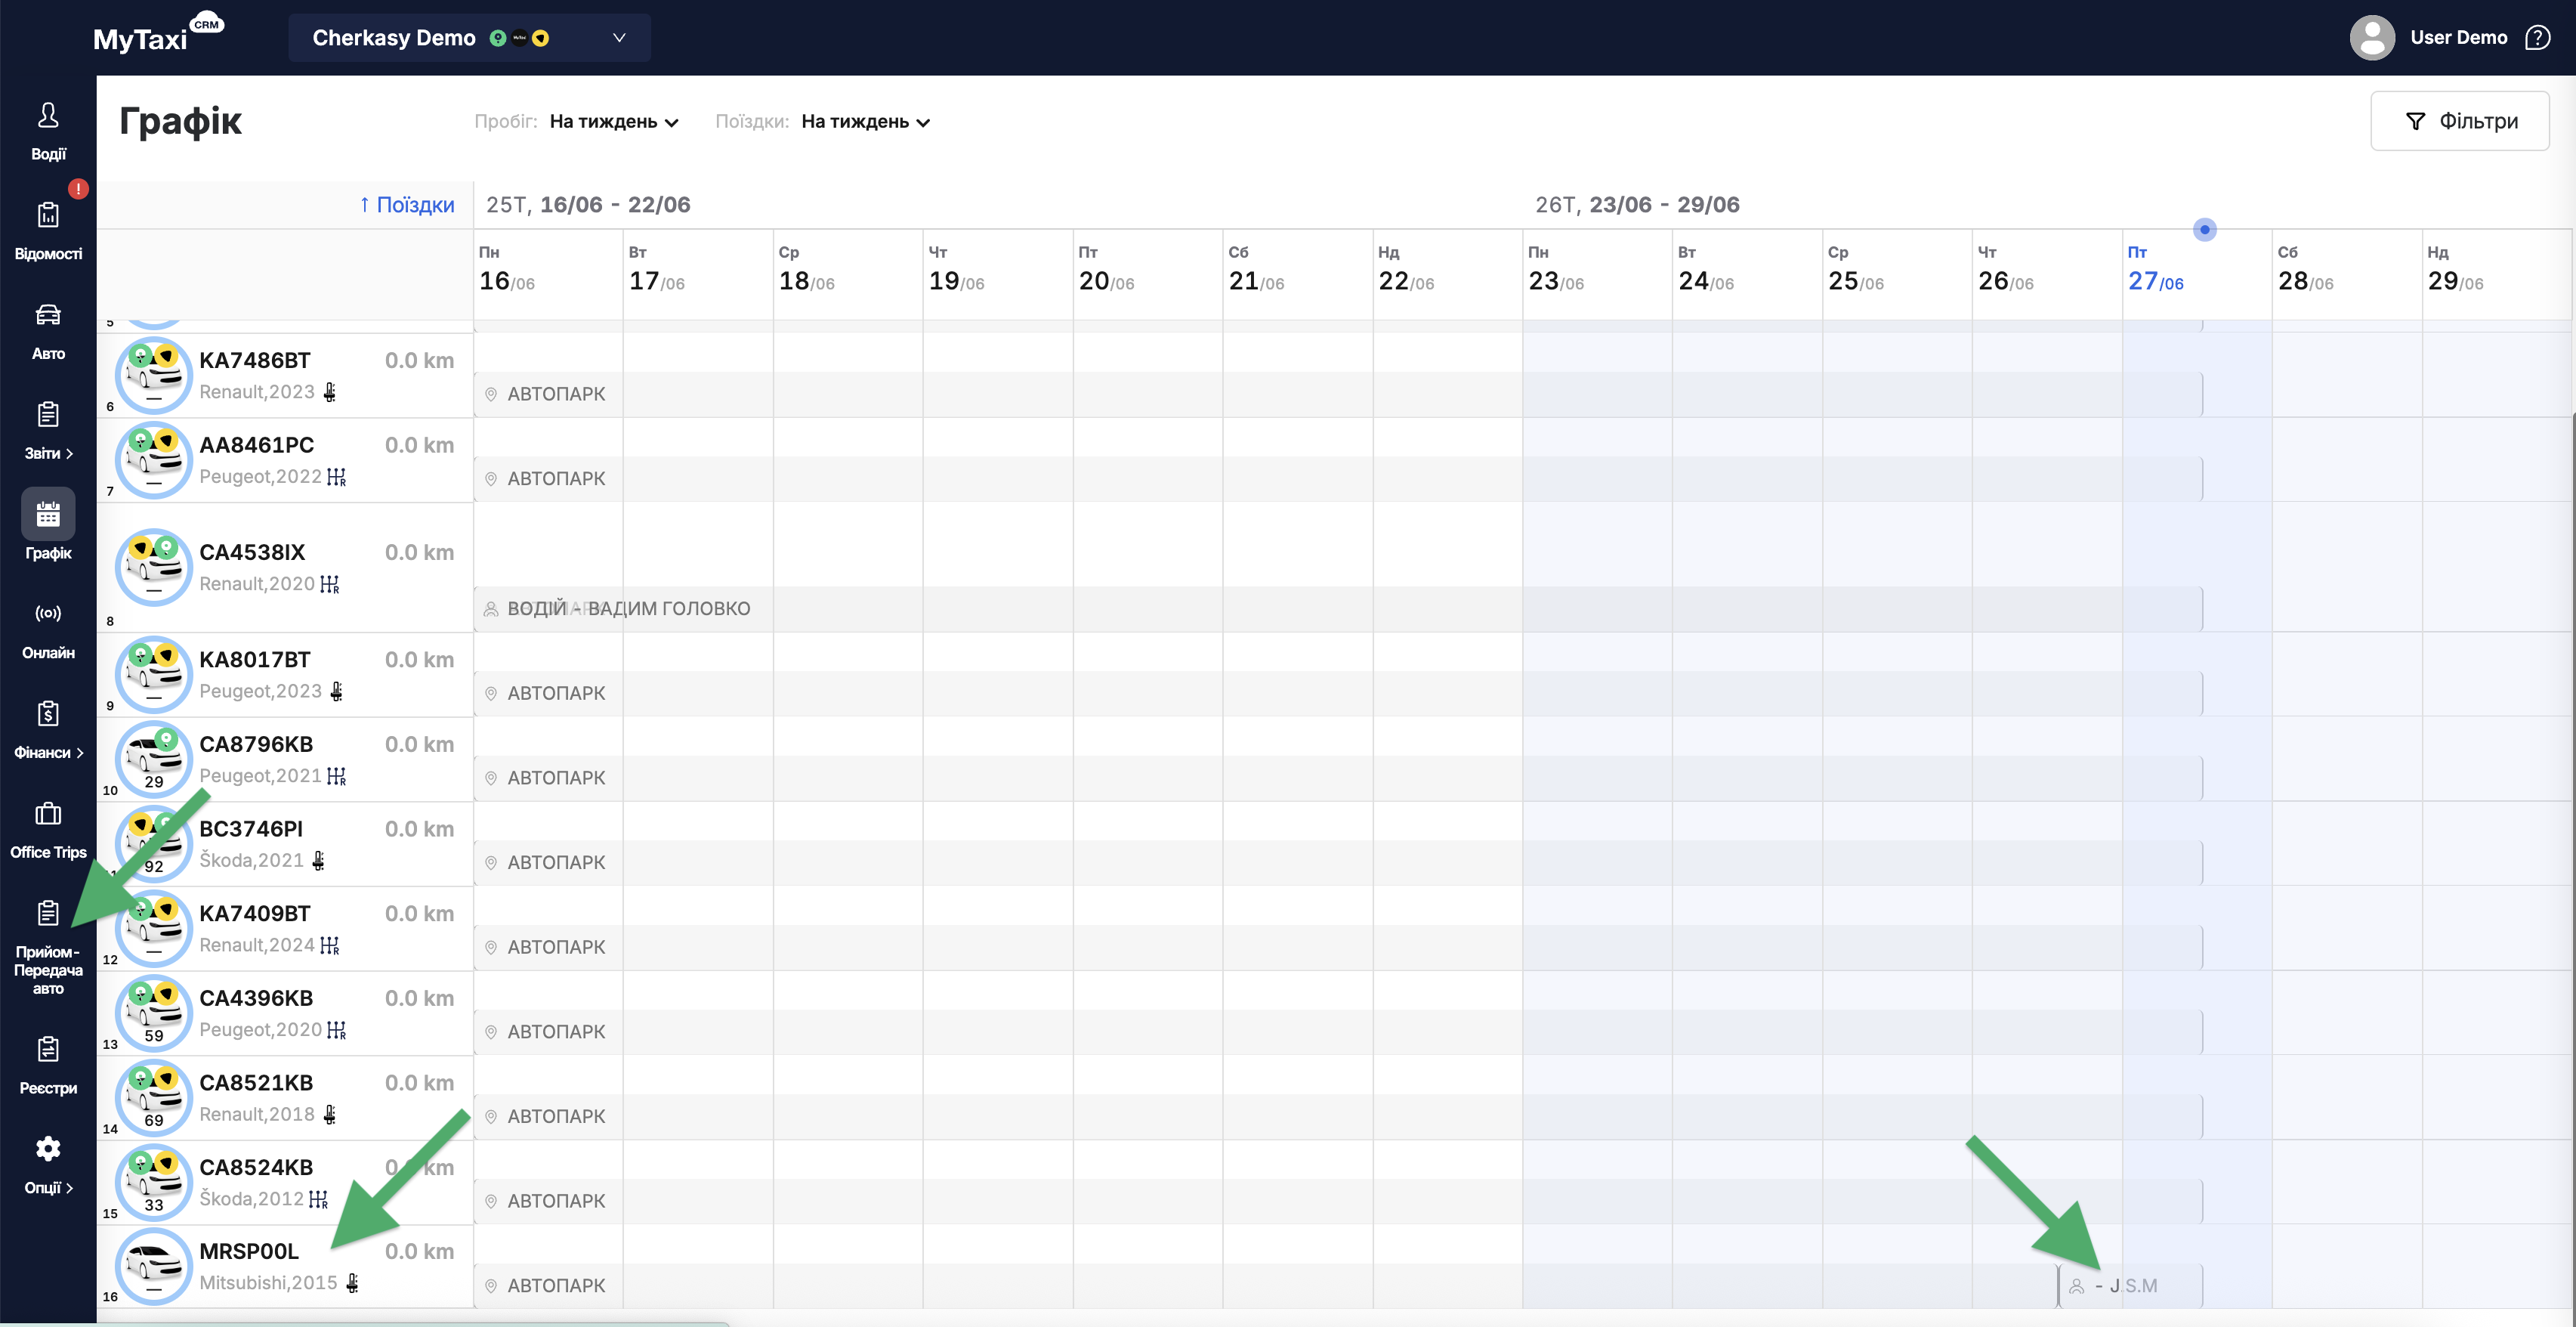Open car avatar for CA8796KB
This screenshot has height=1327, width=2576.
click(154, 760)
